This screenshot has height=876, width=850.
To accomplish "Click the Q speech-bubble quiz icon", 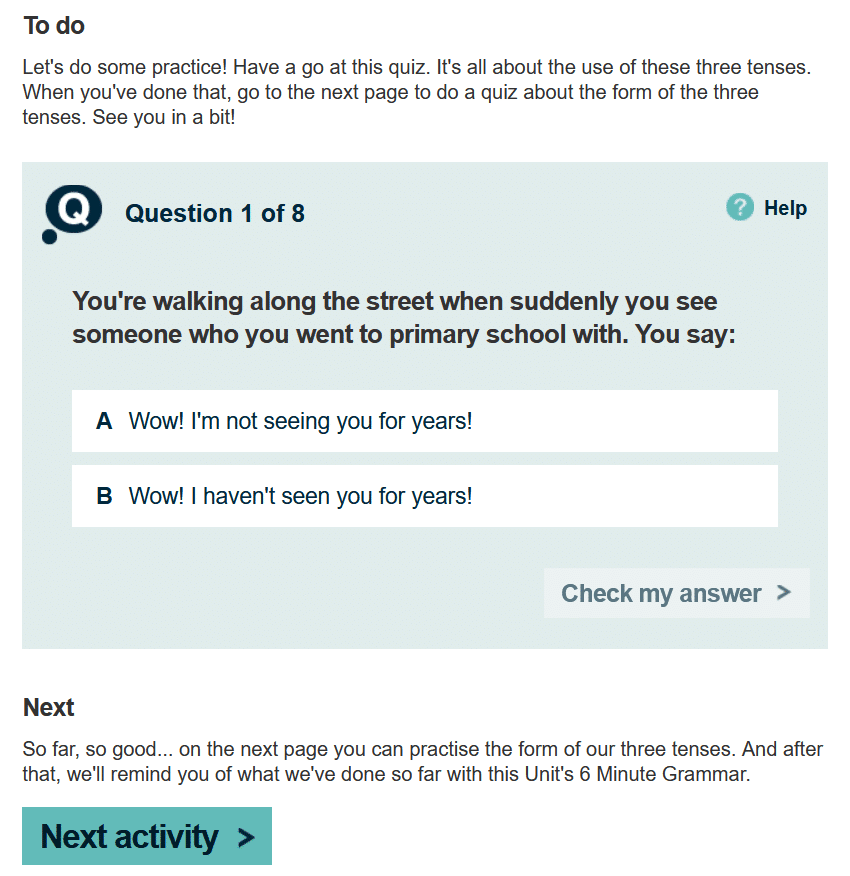I will 72,212.
